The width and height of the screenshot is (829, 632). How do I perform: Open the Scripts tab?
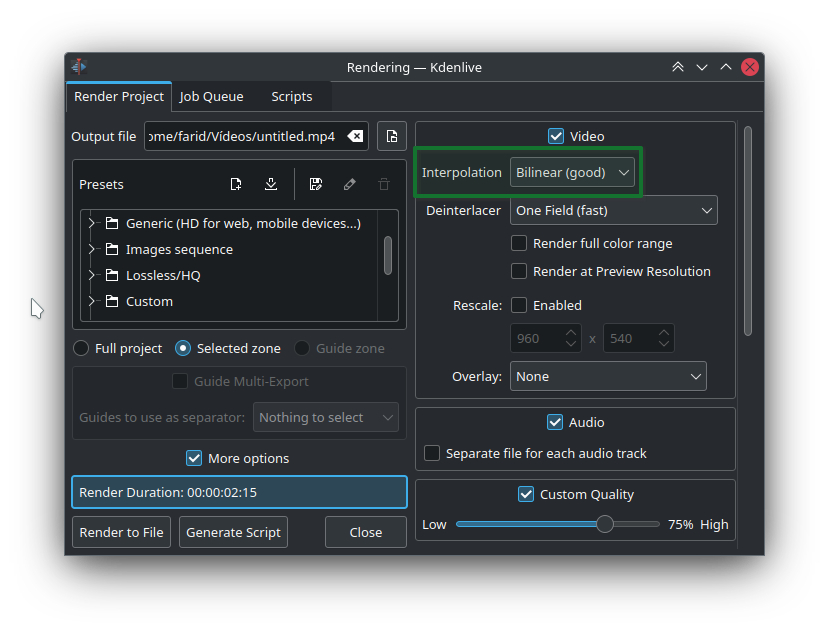292,97
